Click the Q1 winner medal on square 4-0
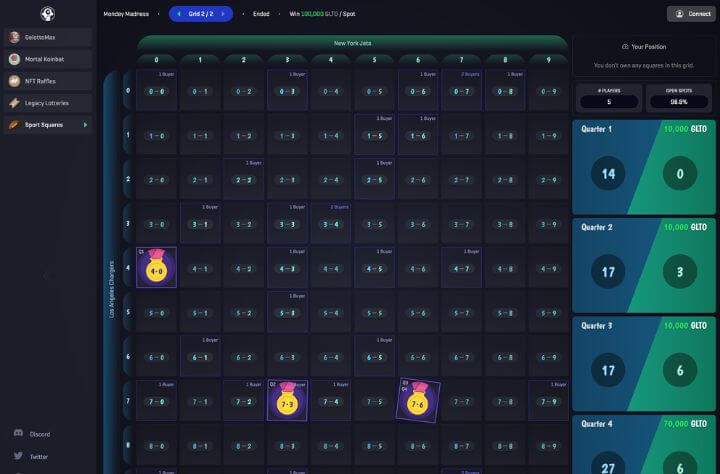This screenshot has width=720, height=474. pos(156,268)
